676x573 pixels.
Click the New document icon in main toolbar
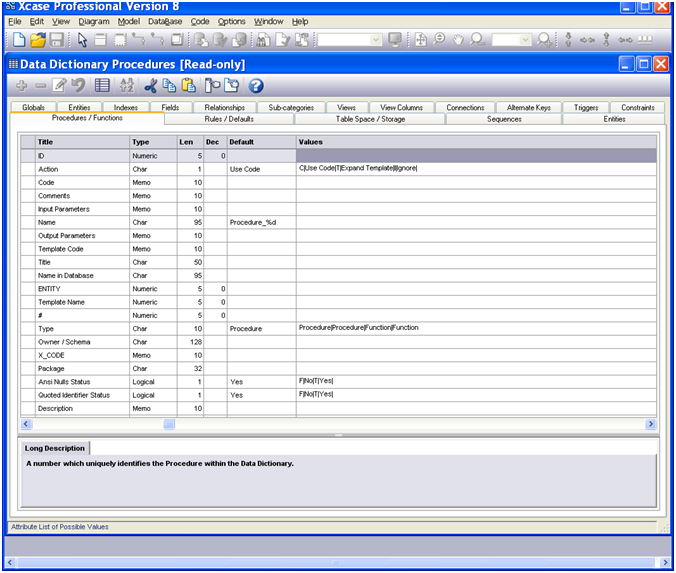[x=19, y=40]
